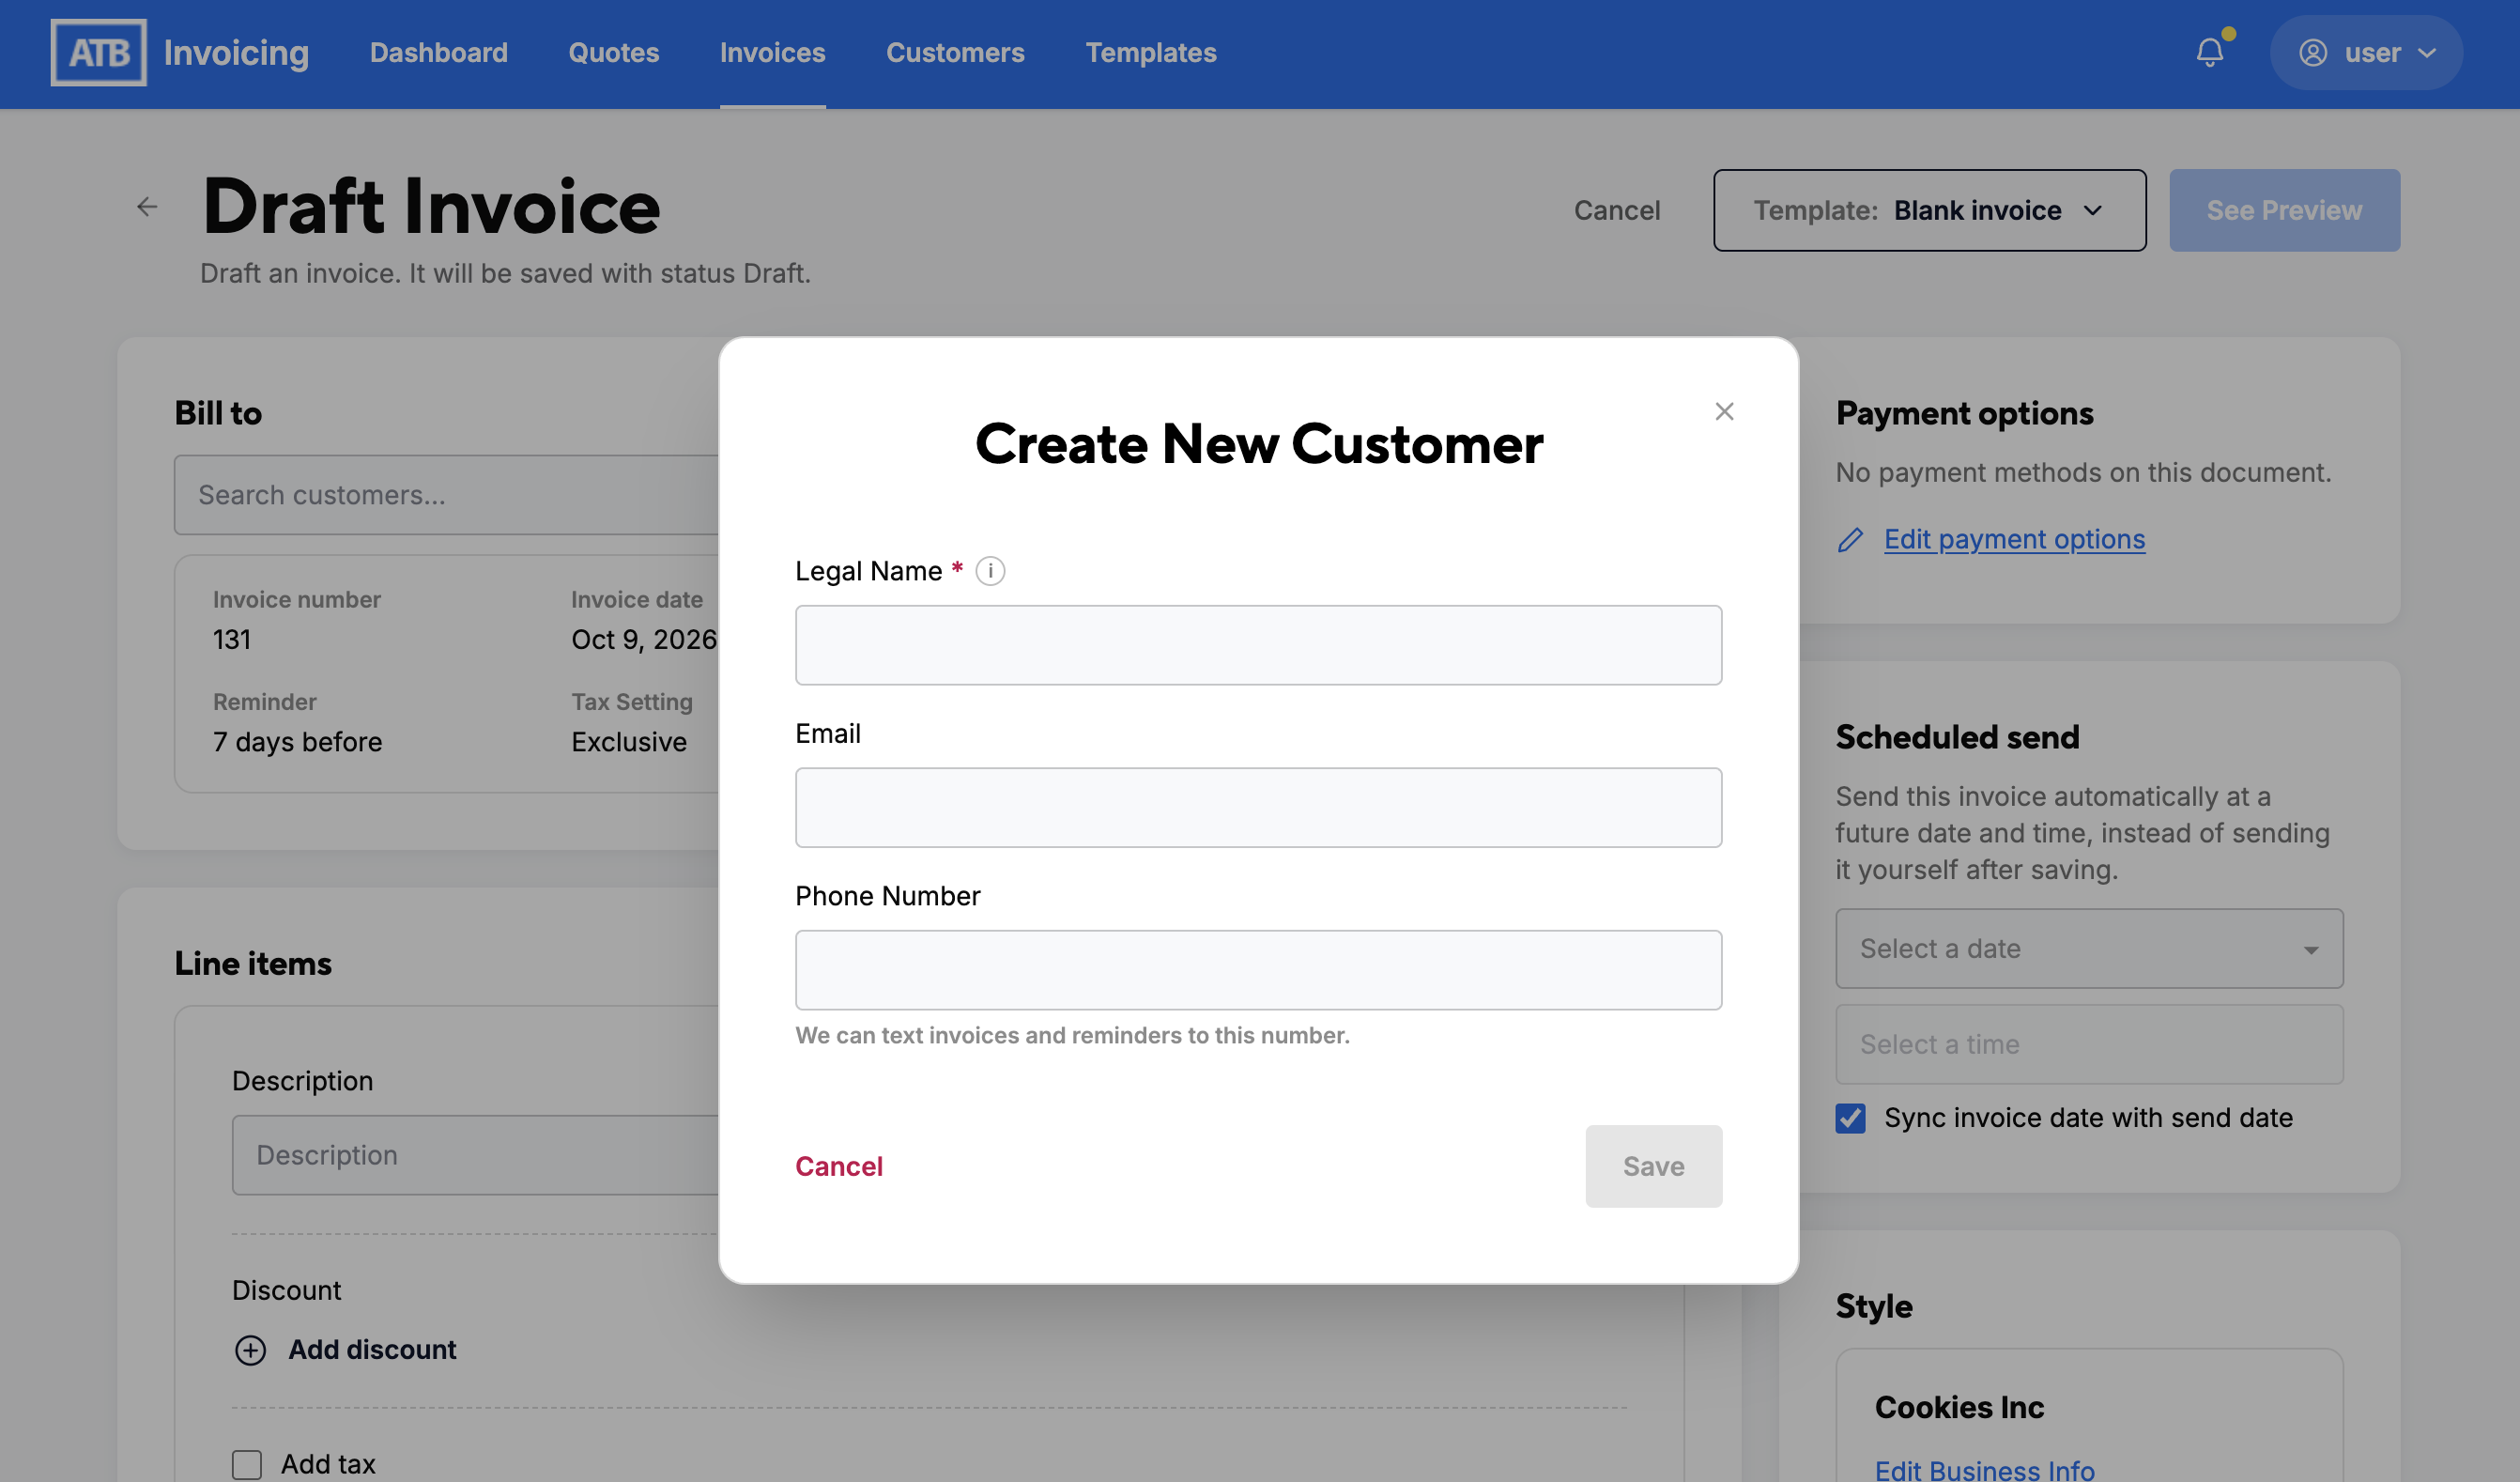The height and width of the screenshot is (1482, 2520).
Task: Focus the Legal Name input field
Action: click(x=1258, y=645)
